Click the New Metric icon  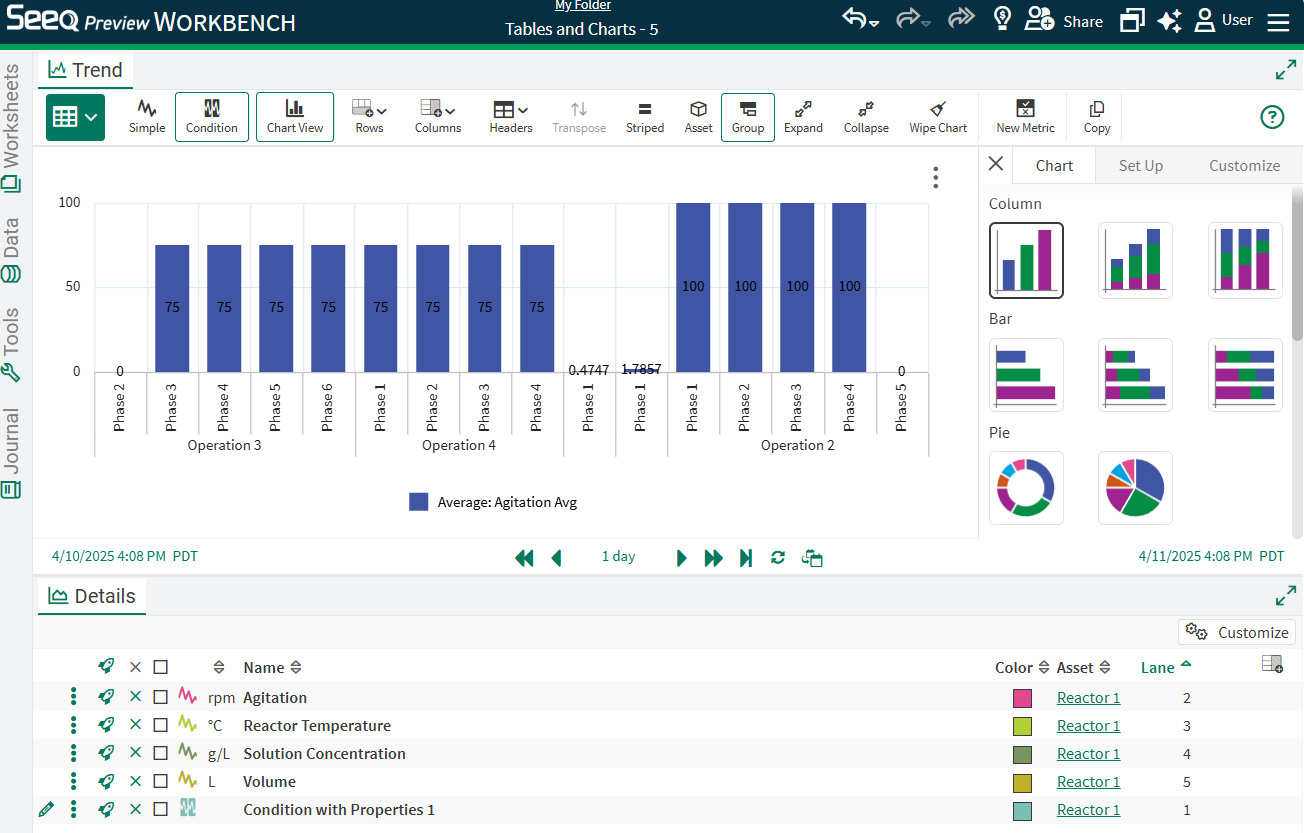tap(1025, 117)
